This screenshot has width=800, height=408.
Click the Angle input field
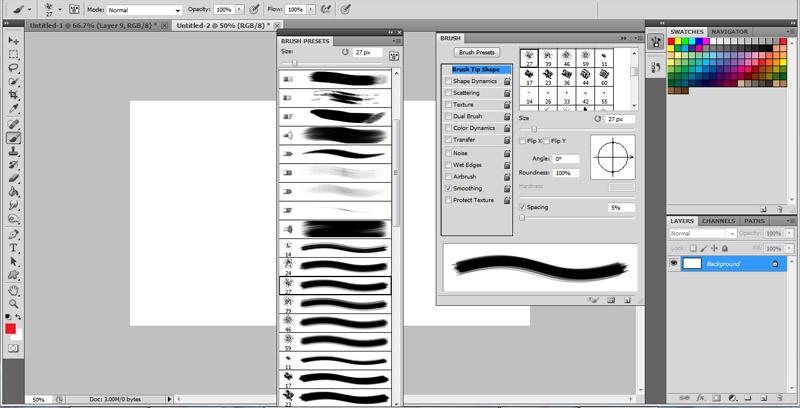tap(565, 159)
